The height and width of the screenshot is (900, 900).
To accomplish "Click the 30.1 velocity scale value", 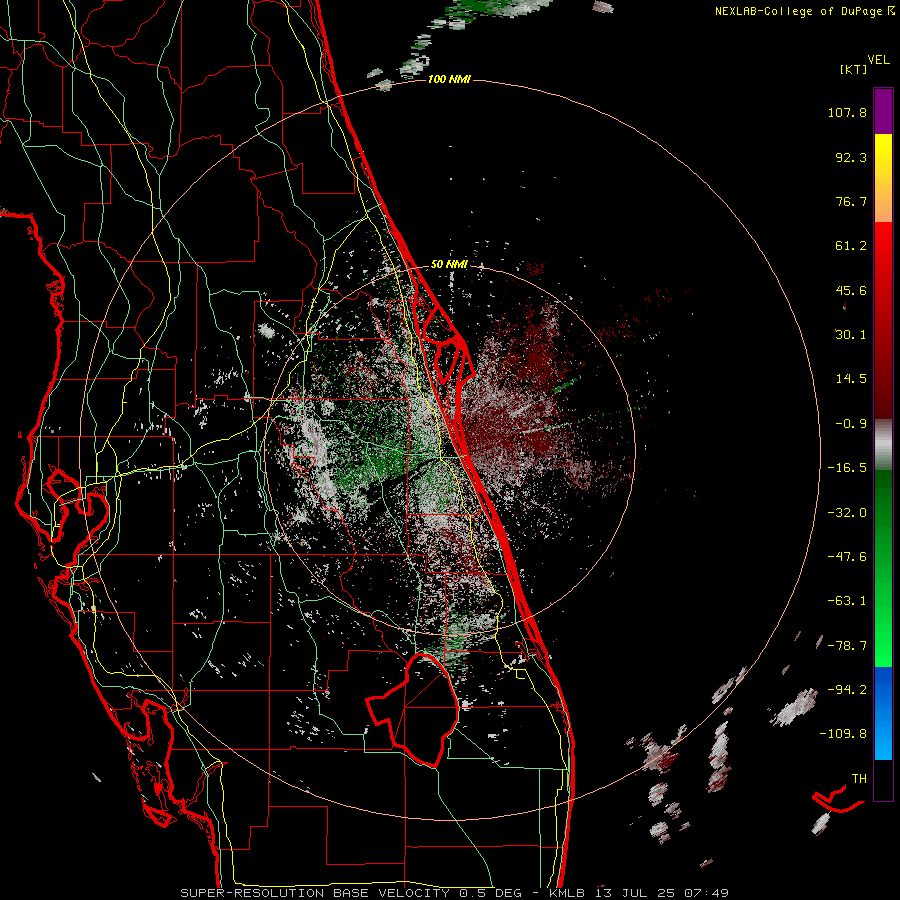I will click(851, 335).
